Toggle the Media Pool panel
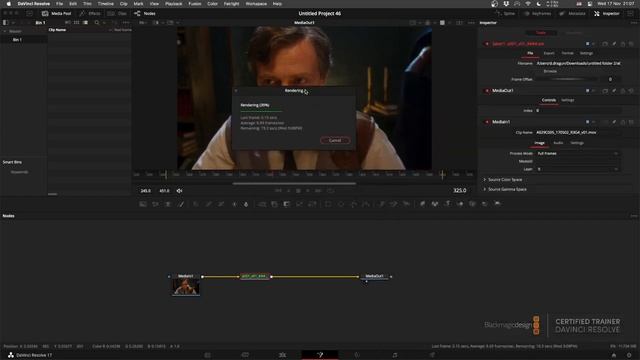The height and width of the screenshot is (360, 640). 57,13
